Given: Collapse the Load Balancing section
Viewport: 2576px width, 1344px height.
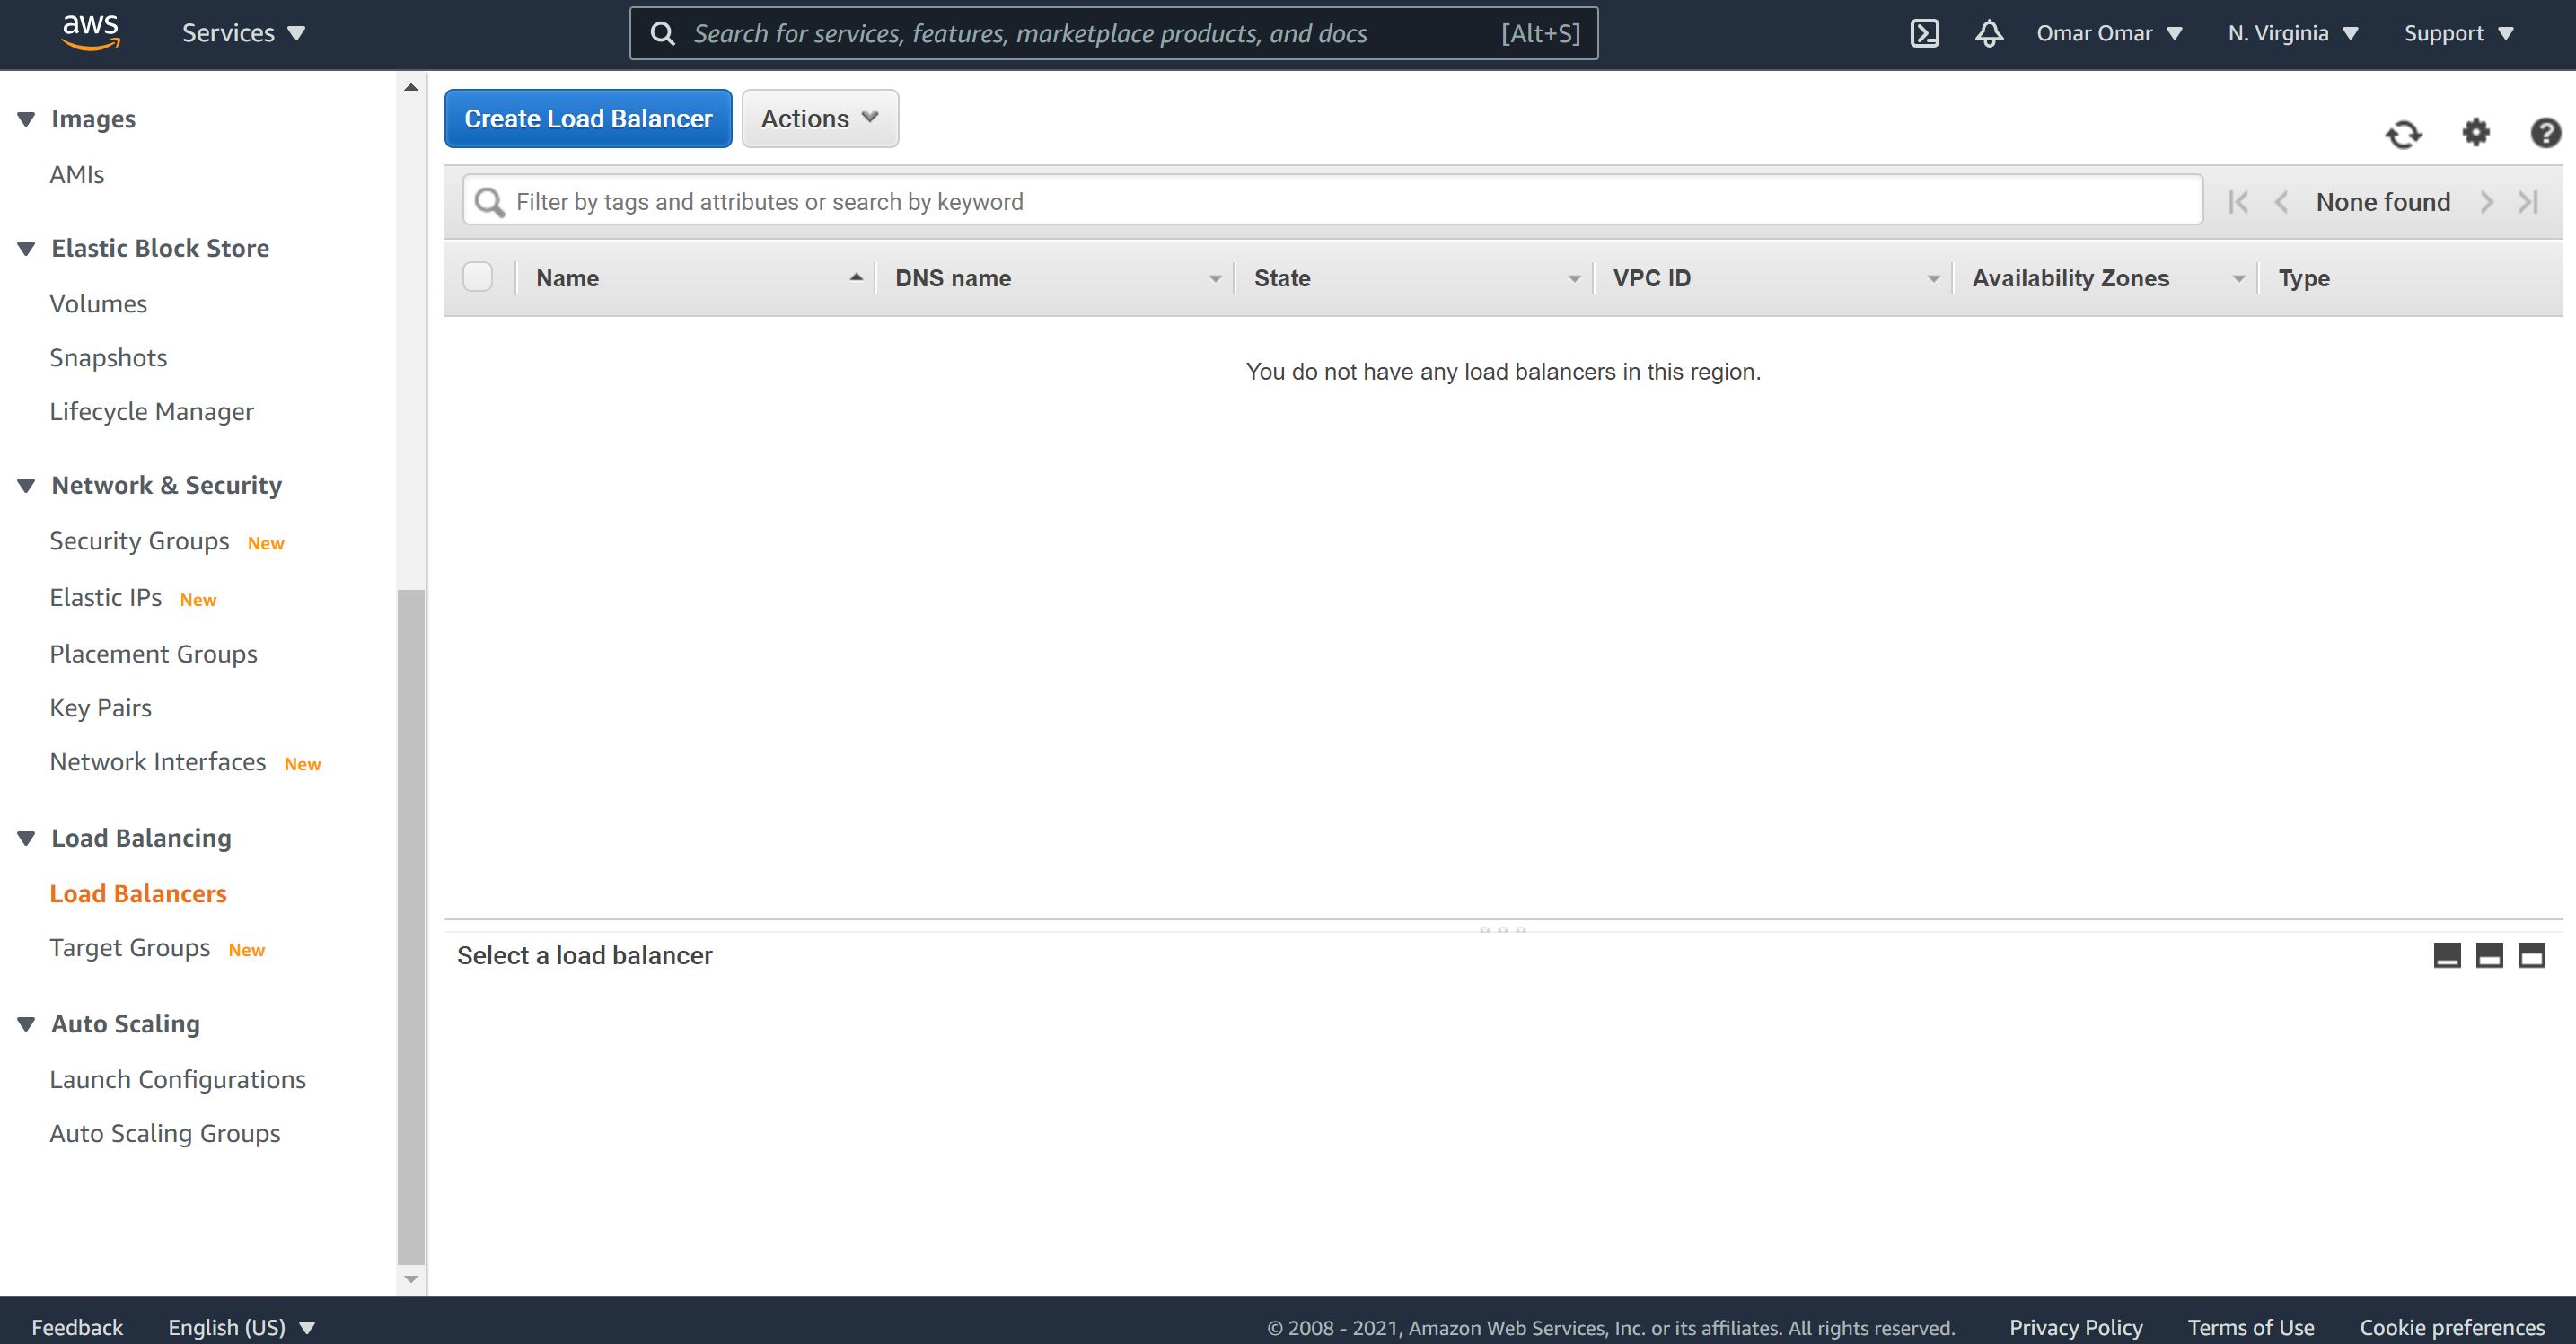Looking at the screenshot, I should (27, 838).
